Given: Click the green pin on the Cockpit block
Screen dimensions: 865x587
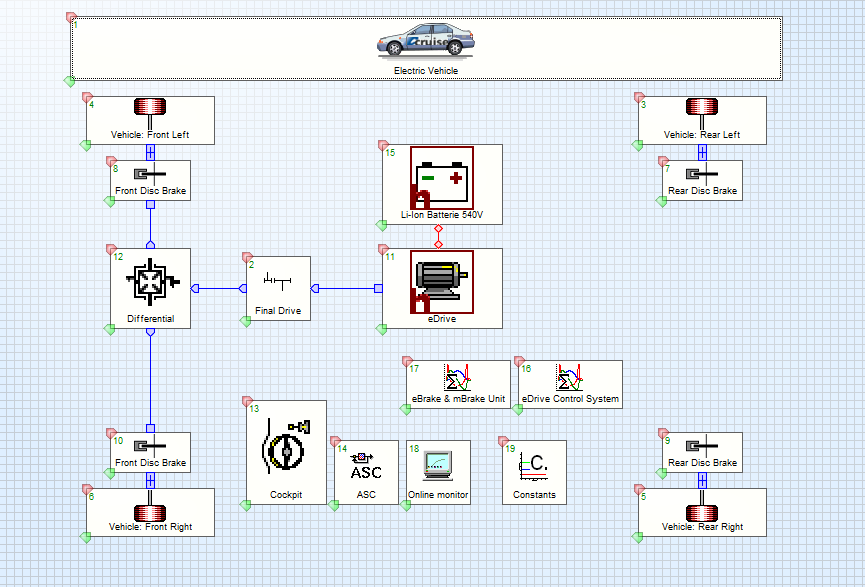Looking at the screenshot, I should 245,505.
